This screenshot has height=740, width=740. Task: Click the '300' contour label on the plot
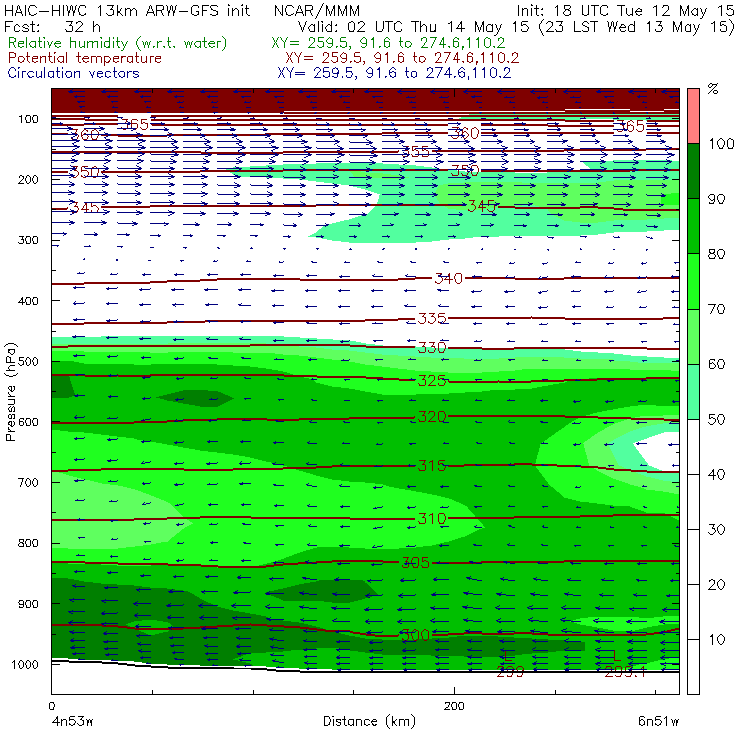[415, 635]
